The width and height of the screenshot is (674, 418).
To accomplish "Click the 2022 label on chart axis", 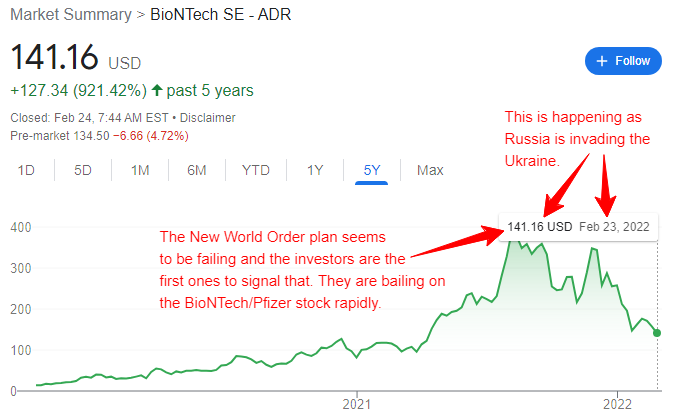I will (618, 404).
